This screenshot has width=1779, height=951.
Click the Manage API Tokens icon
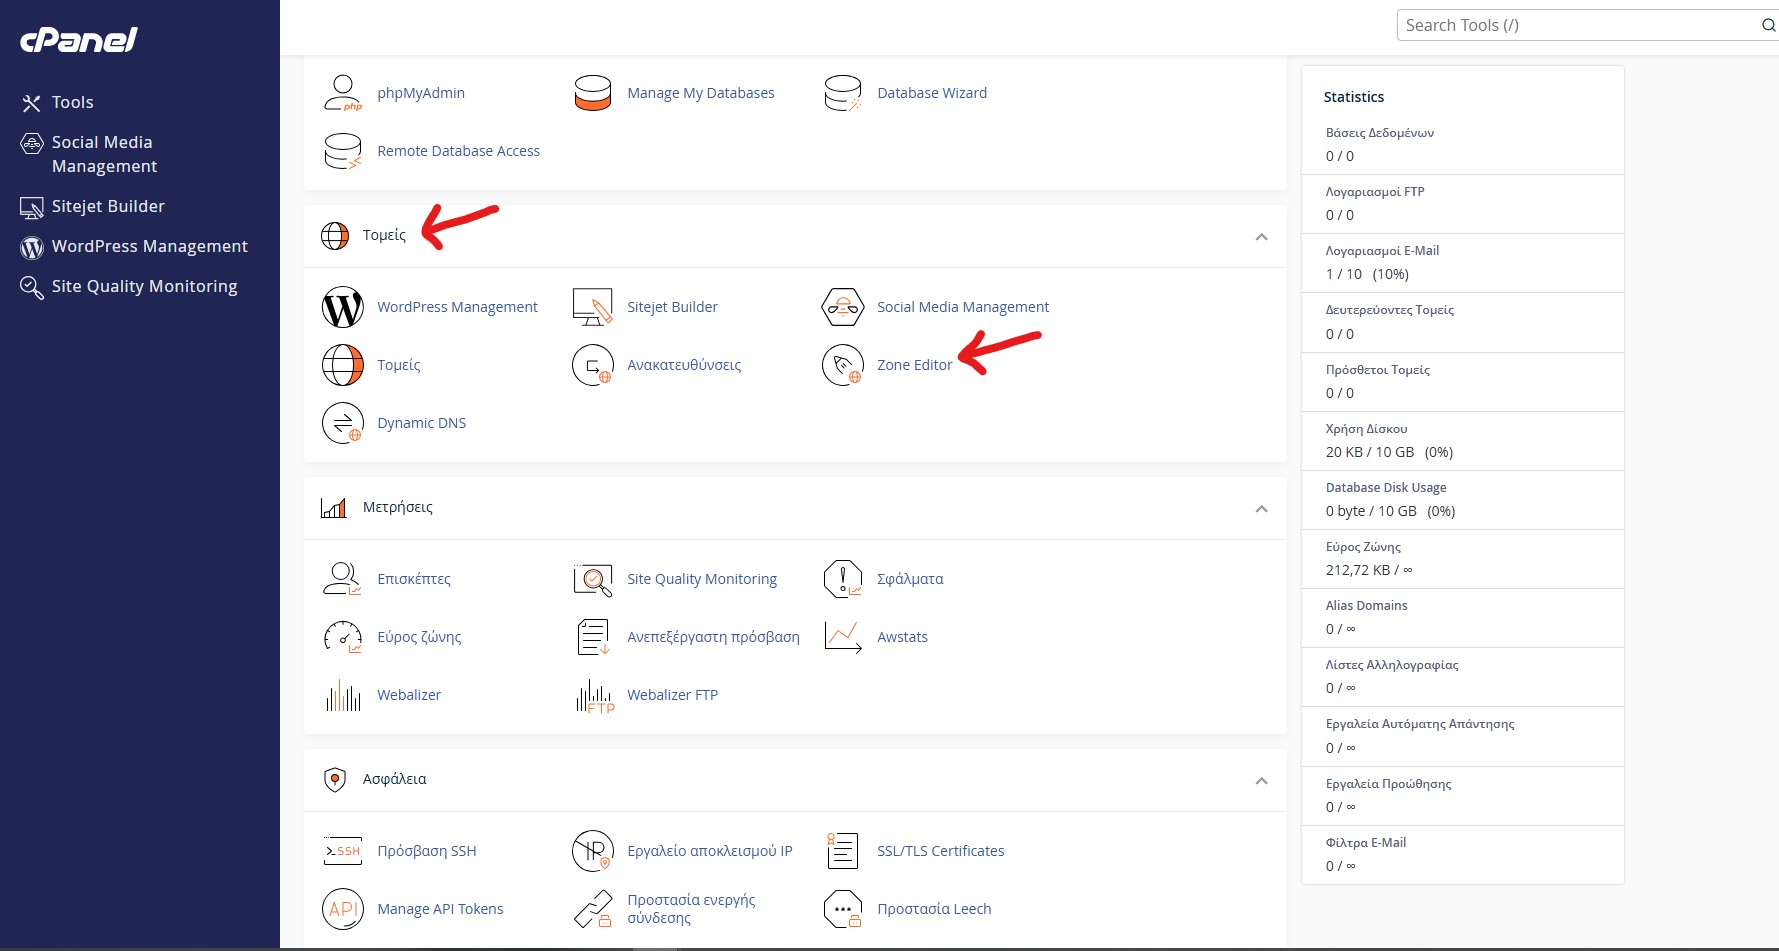point(342,909)
